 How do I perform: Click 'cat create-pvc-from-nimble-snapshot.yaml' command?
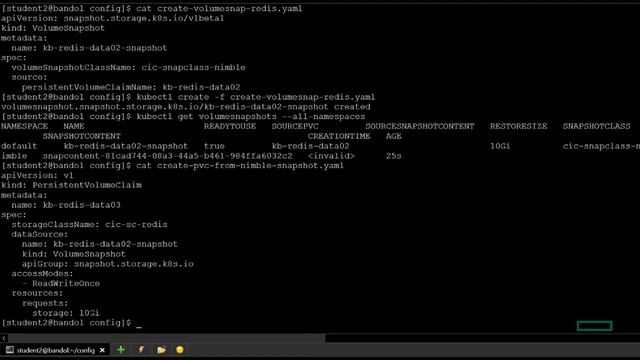tap(240, 166)
